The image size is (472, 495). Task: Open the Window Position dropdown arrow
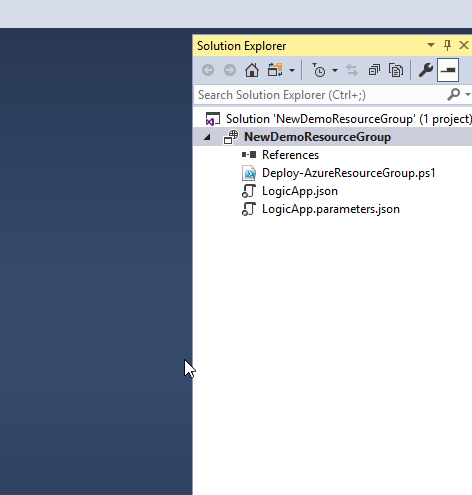click(431, 45)
